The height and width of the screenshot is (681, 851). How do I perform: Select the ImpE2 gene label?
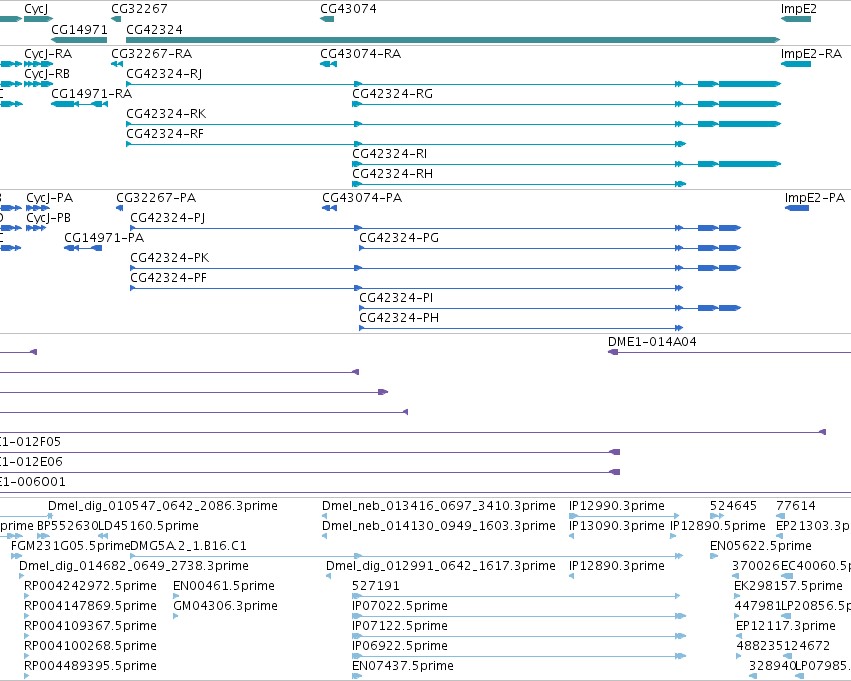[x=799, y=9]
